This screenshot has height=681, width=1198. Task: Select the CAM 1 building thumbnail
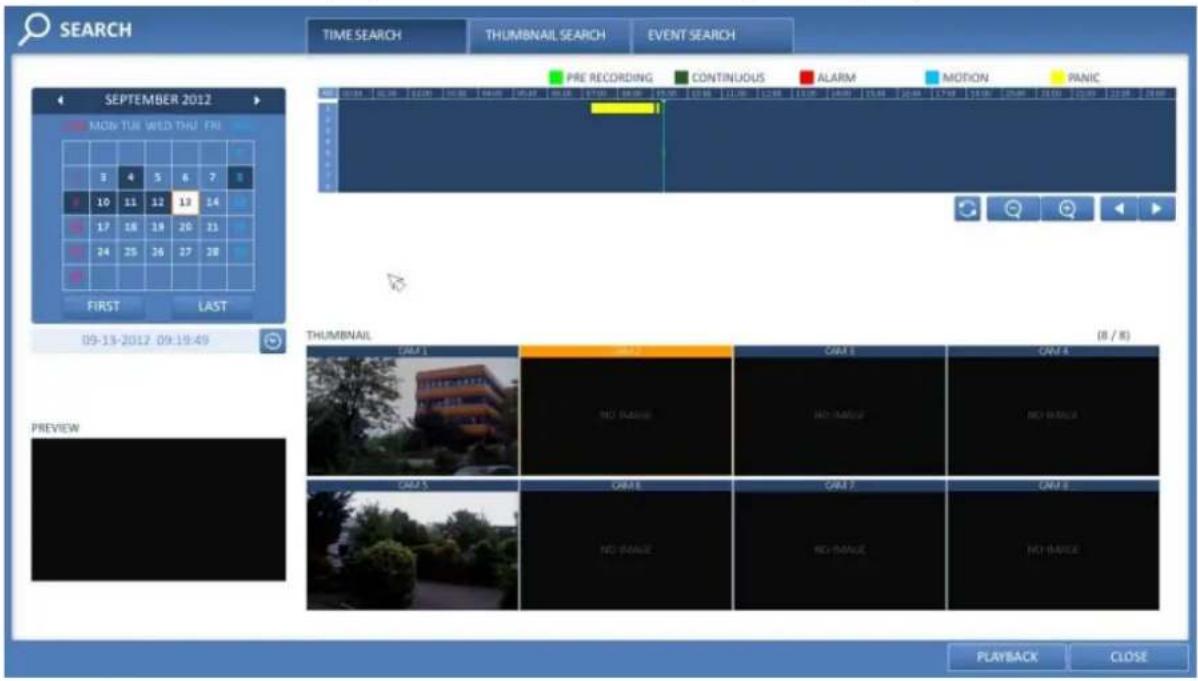(x=413, y=410)
